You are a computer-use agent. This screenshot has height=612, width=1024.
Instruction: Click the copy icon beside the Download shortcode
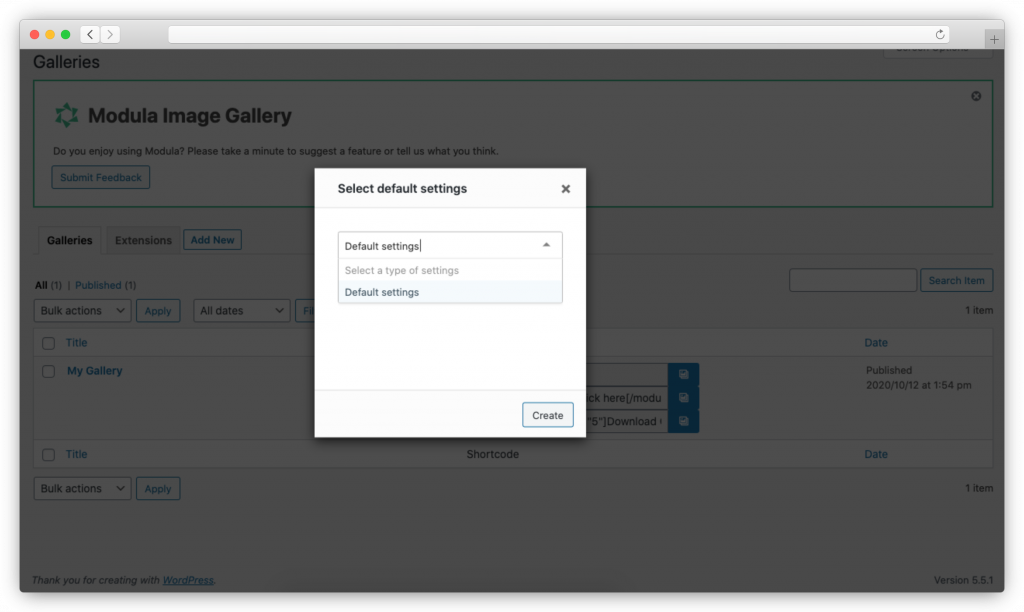683,420
